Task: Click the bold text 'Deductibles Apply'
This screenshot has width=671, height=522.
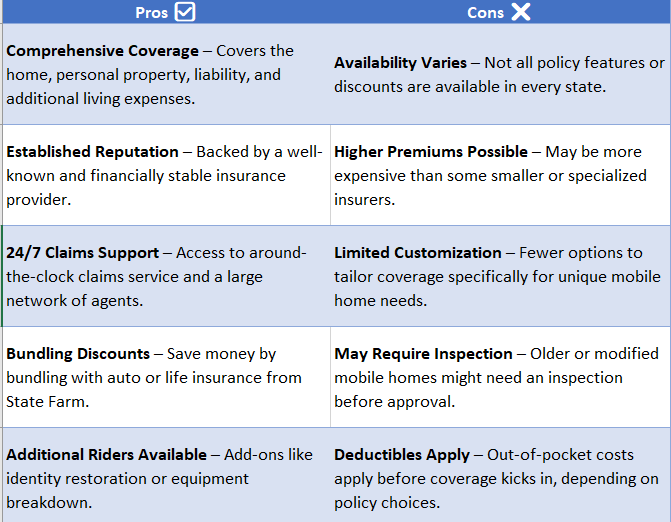Action: (x=402, y=455)
